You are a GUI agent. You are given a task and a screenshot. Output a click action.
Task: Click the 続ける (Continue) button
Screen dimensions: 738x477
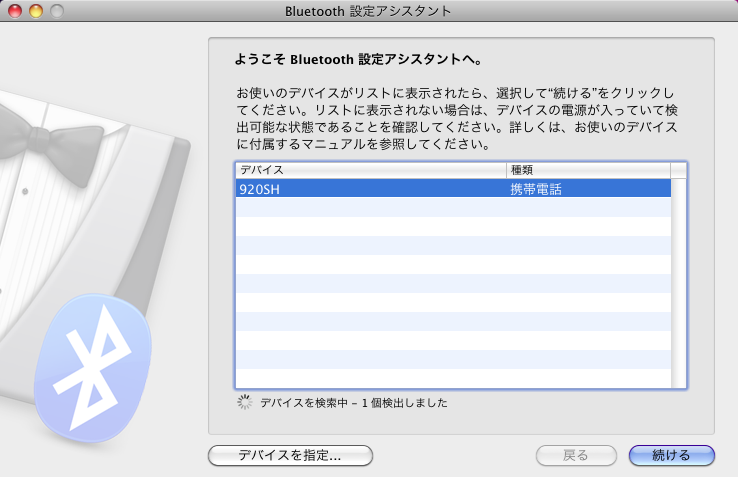point(672,455)
